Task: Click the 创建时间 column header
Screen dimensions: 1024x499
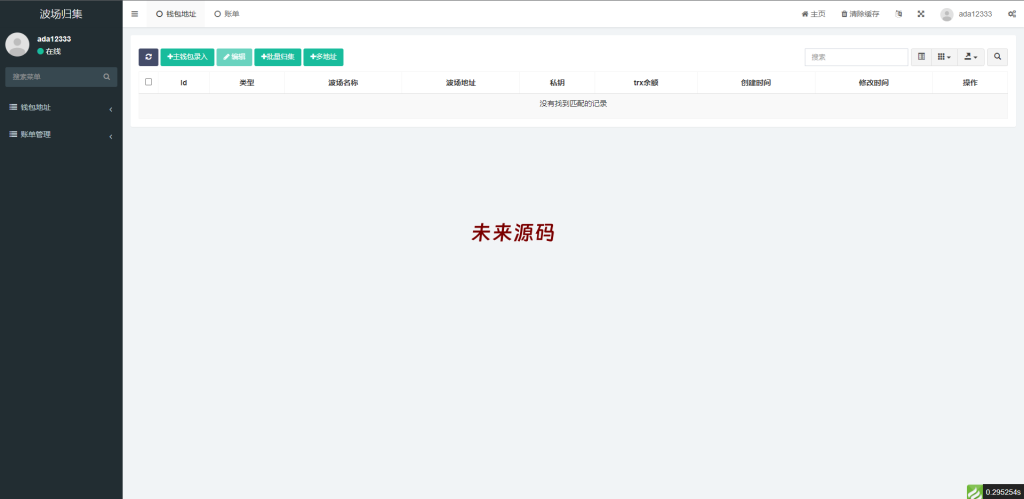Action: point(756,83)
